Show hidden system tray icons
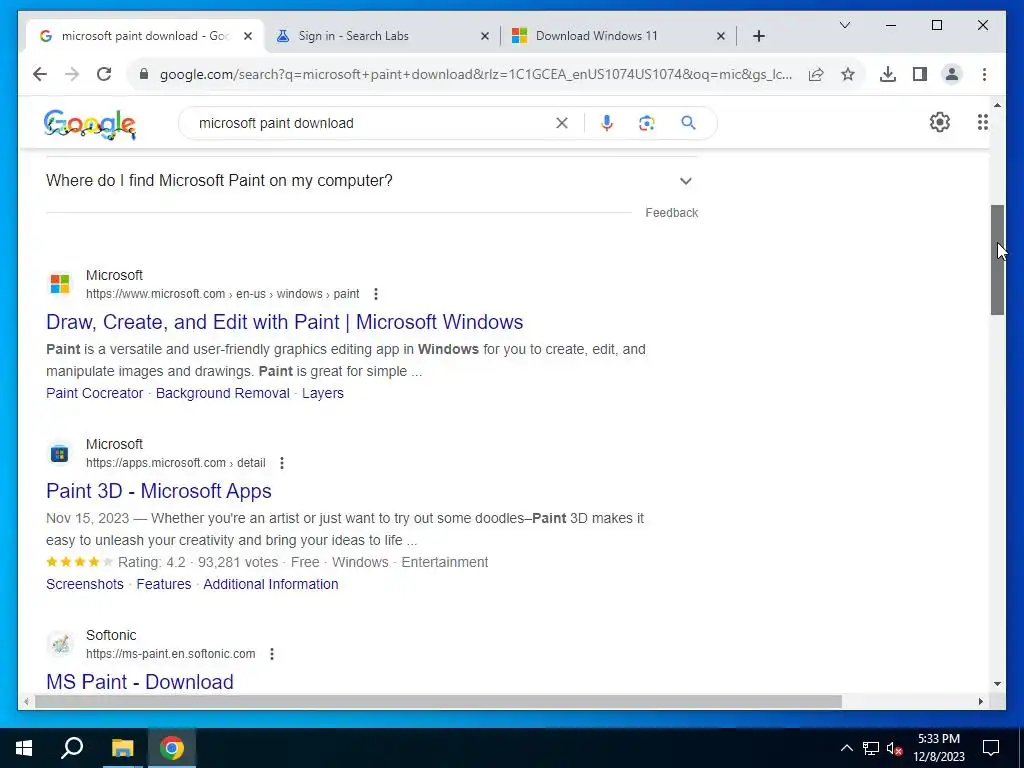 coord(846,748)
